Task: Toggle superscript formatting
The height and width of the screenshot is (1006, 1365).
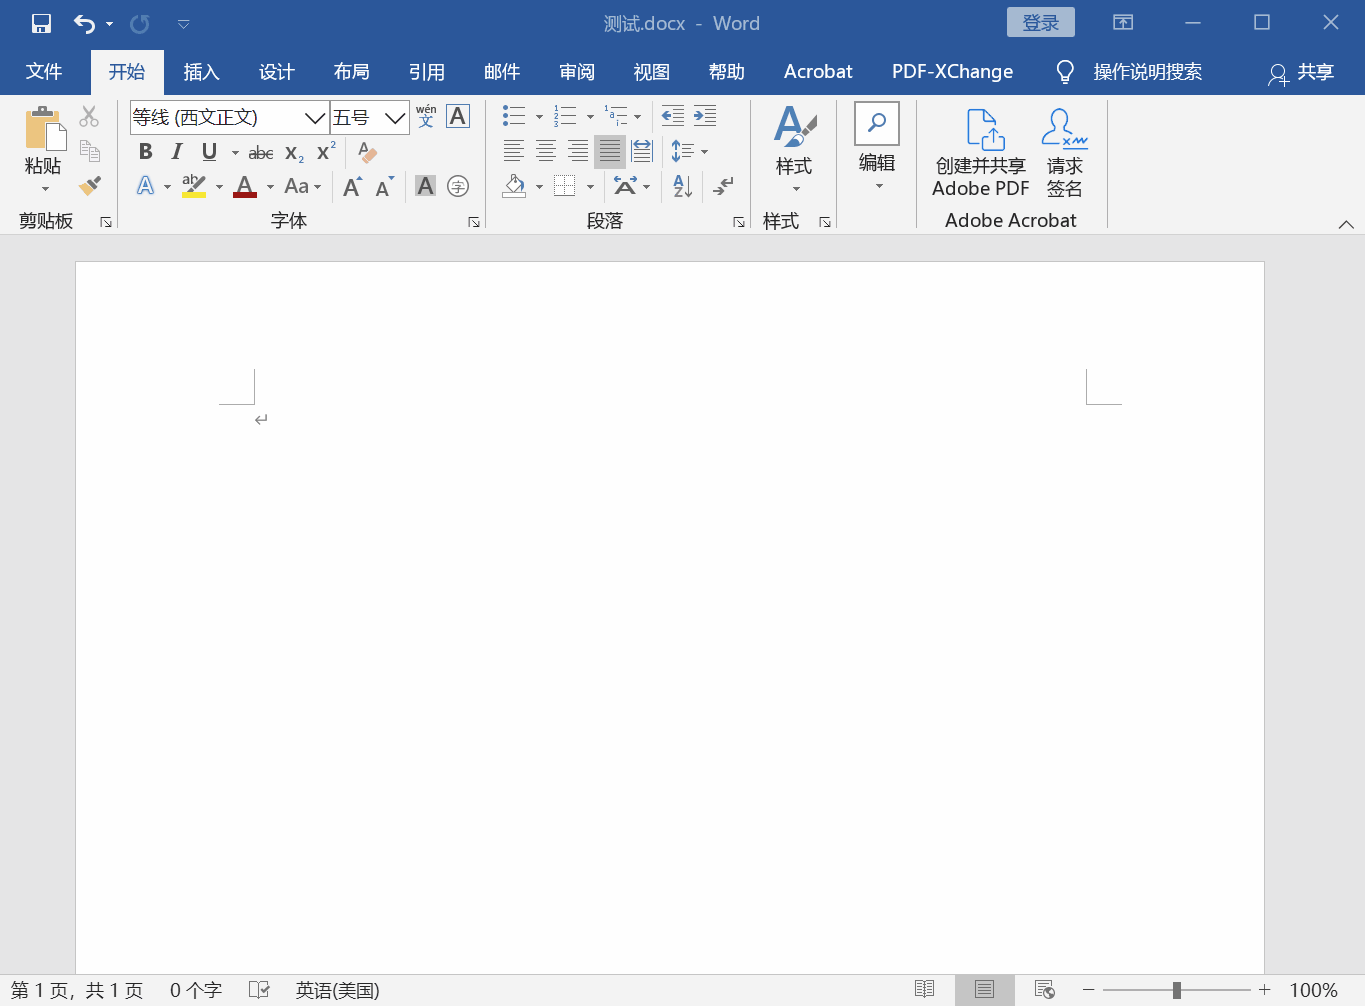Action: point(326,152)
